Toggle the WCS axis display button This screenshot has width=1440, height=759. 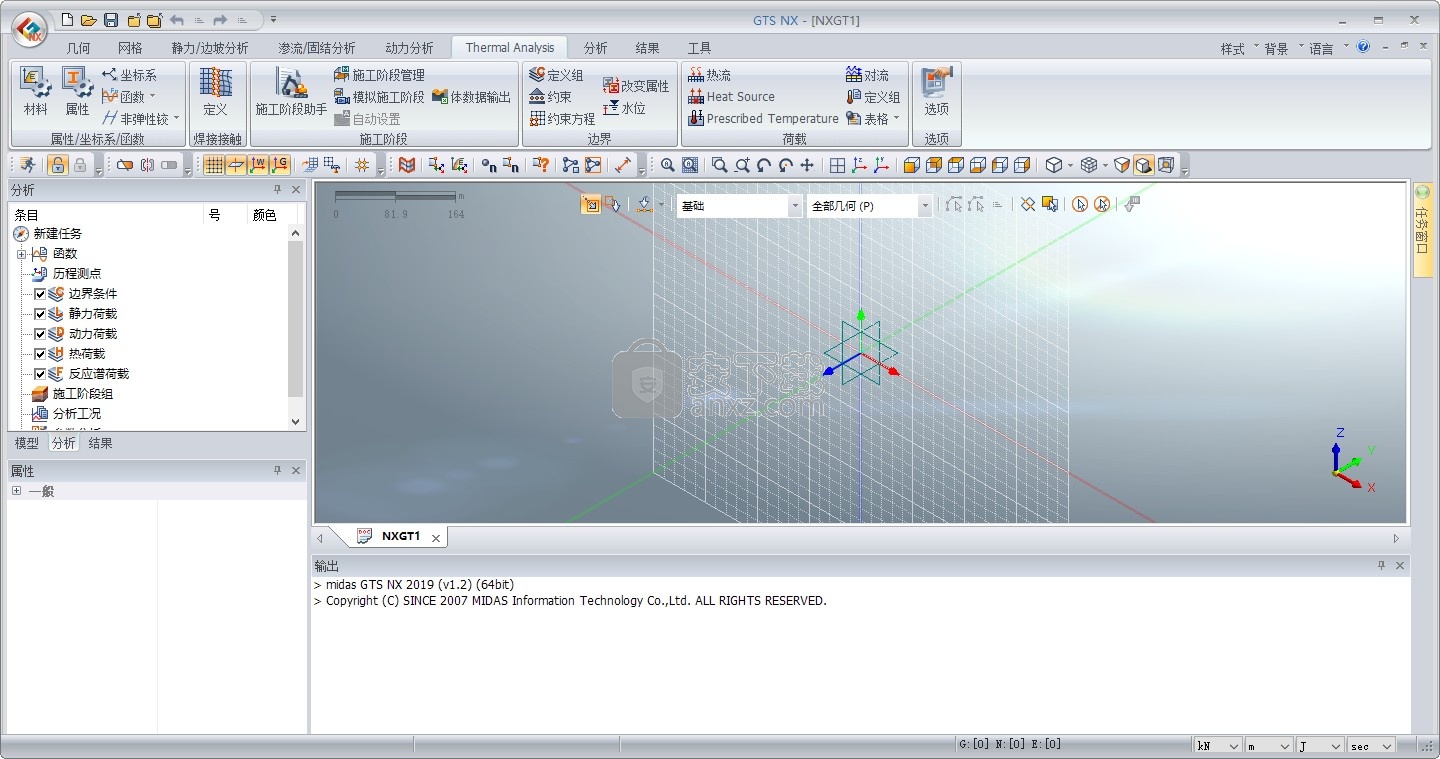tap(258, 165)
